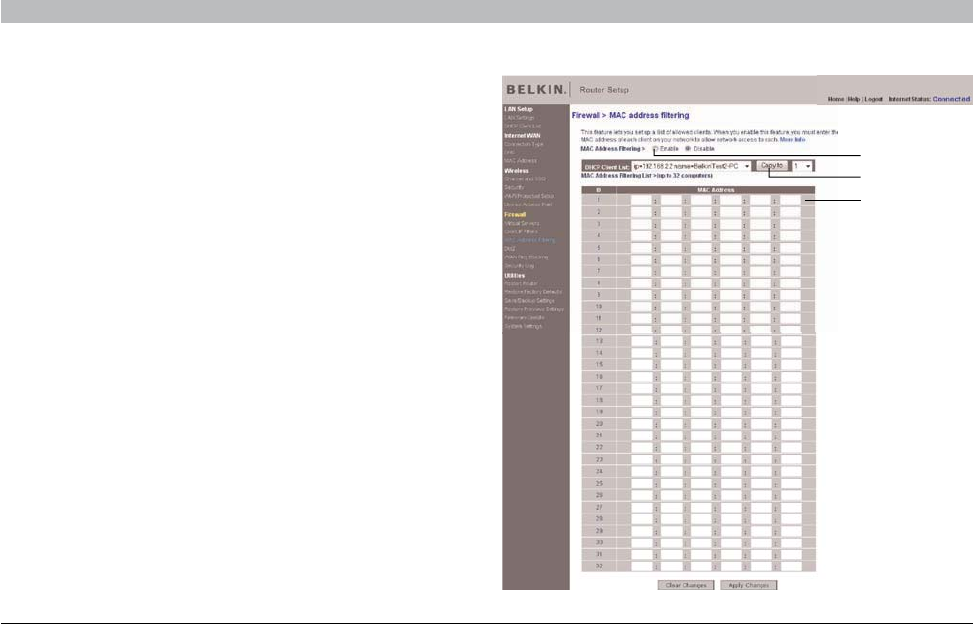This screenshot has width=973, height=624.
Task: Click the Copy to button
Action: click(x=772, y=166)
